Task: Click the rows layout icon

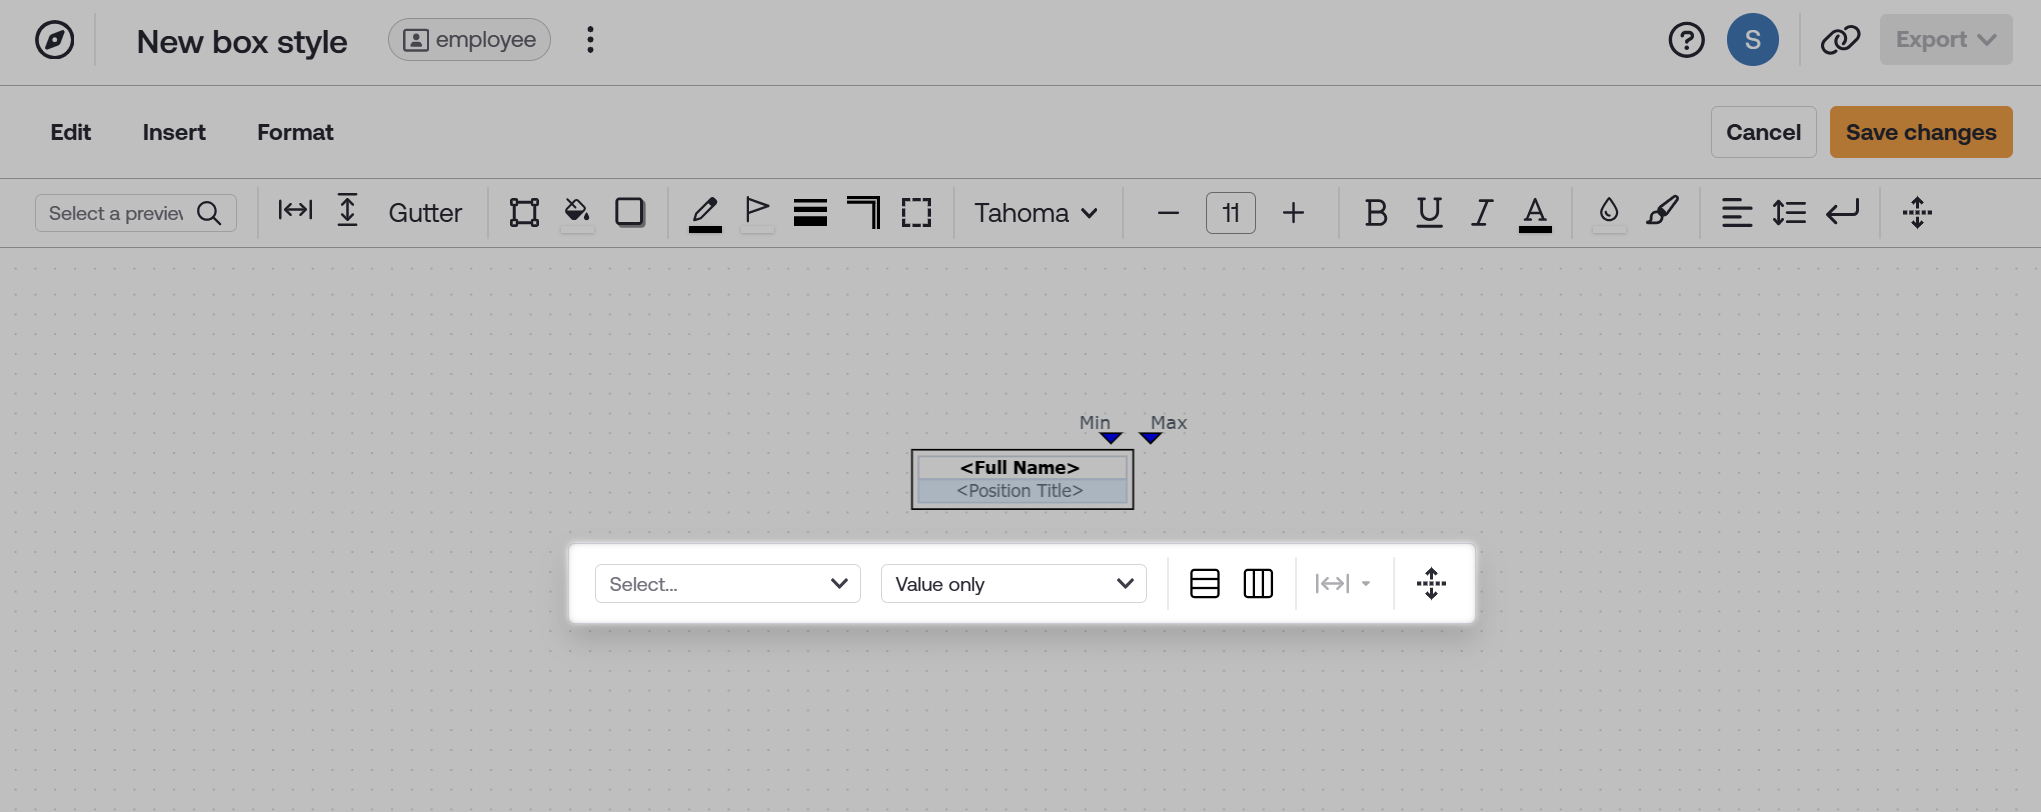Action: click(x=1205, y=584)
